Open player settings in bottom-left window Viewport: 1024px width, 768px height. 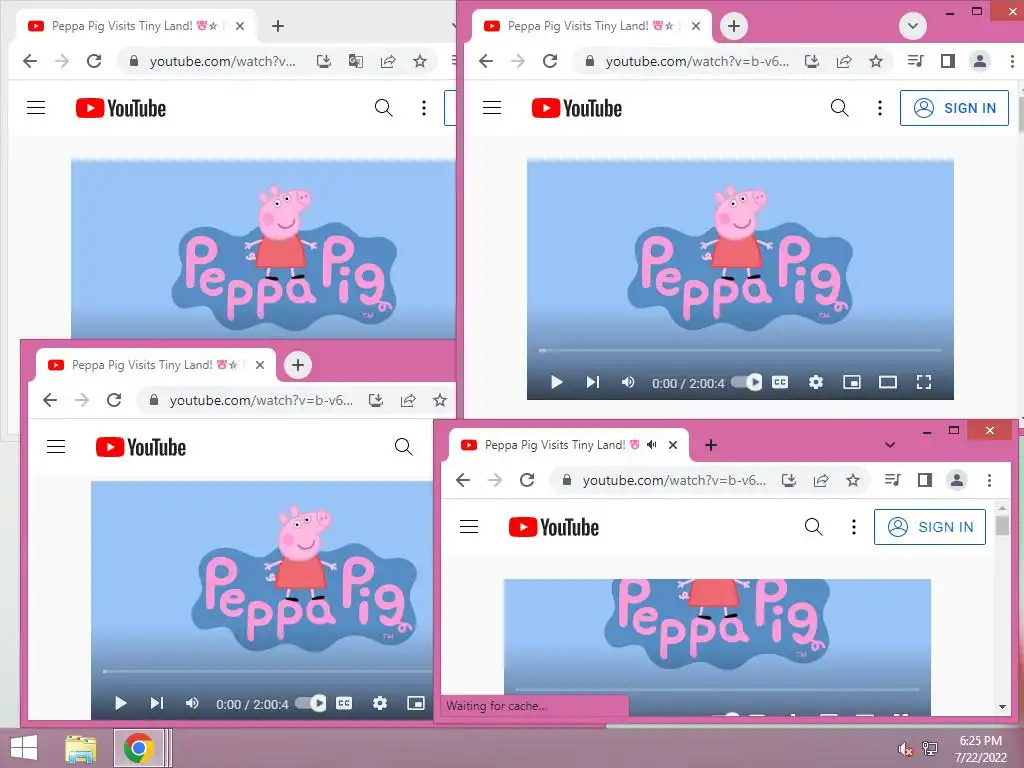click(379, 703)
